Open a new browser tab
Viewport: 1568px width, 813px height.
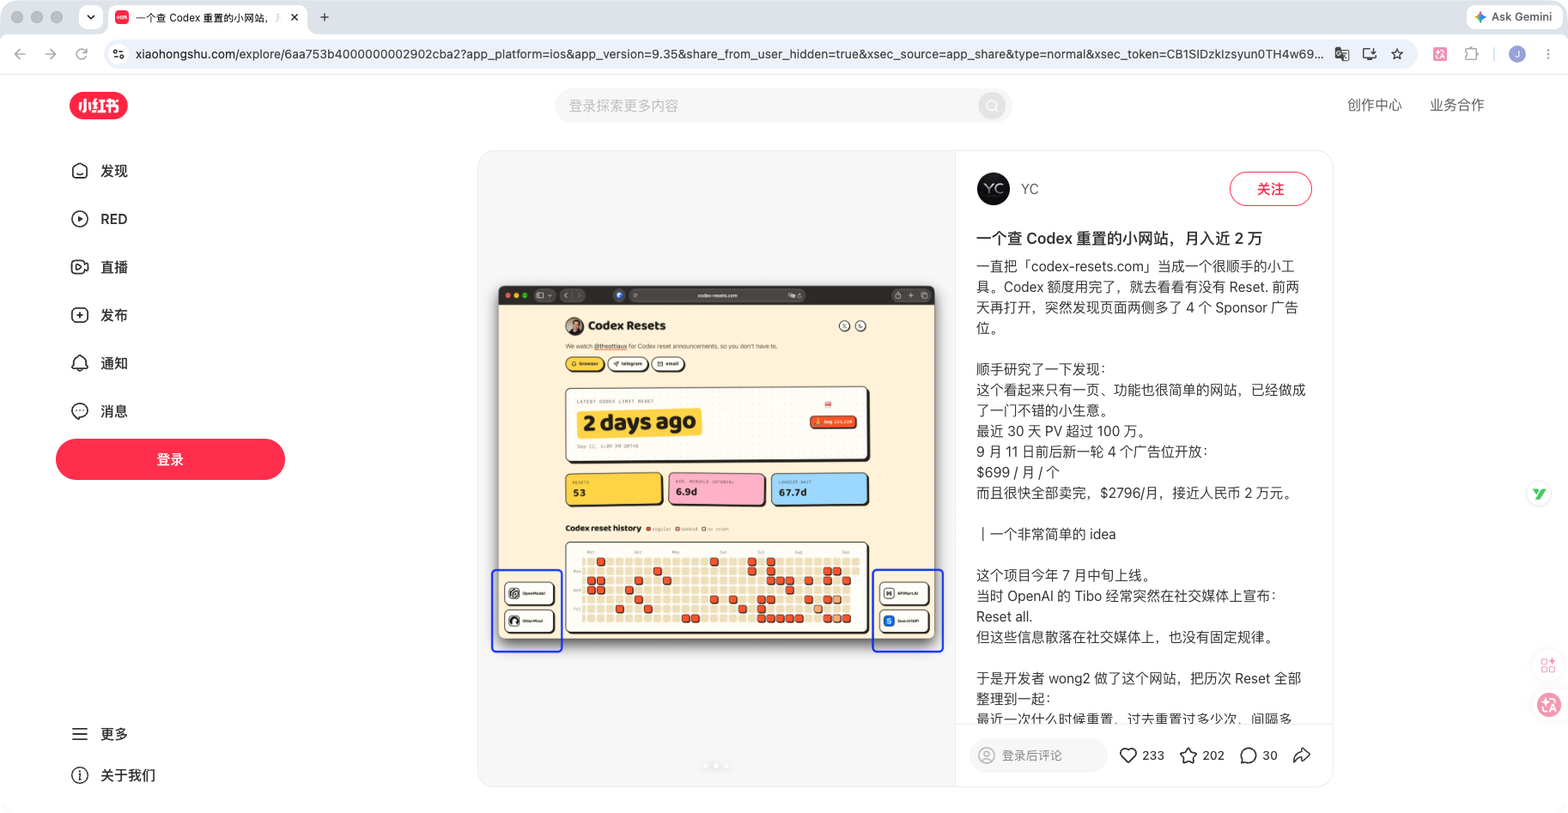coord(324,17)
